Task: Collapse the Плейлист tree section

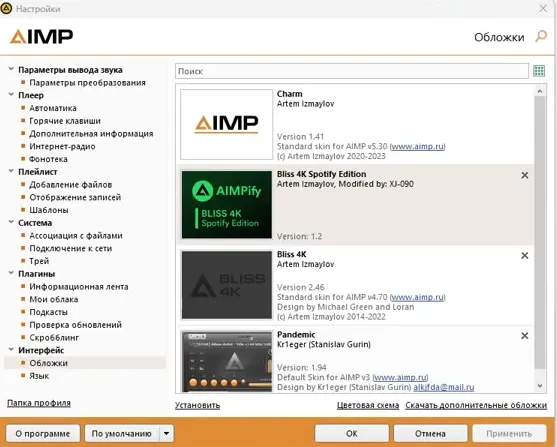Action: [x=11, y=171]
